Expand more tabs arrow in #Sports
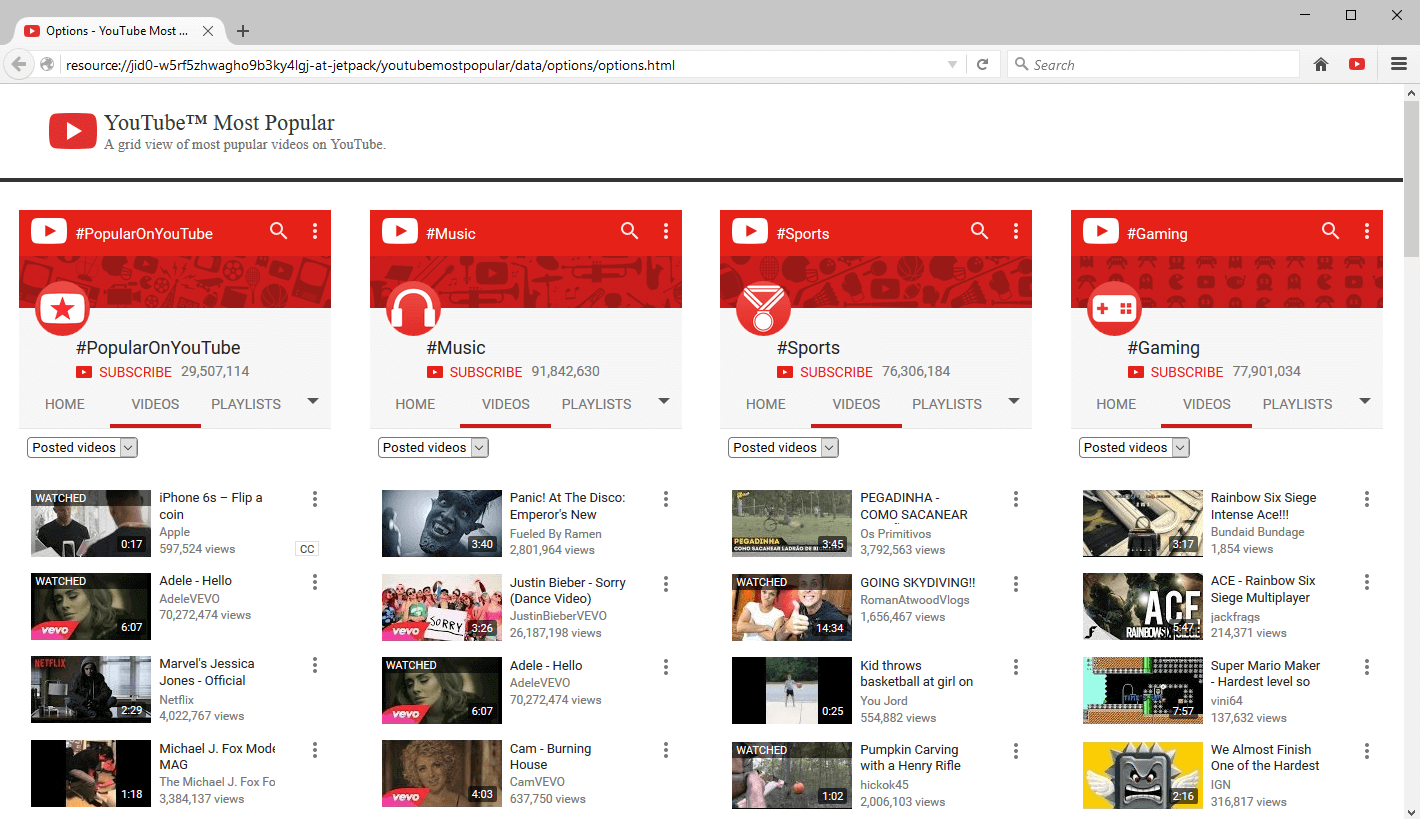The width and height of the screenshot is (1420, 819). point(1014,401)
